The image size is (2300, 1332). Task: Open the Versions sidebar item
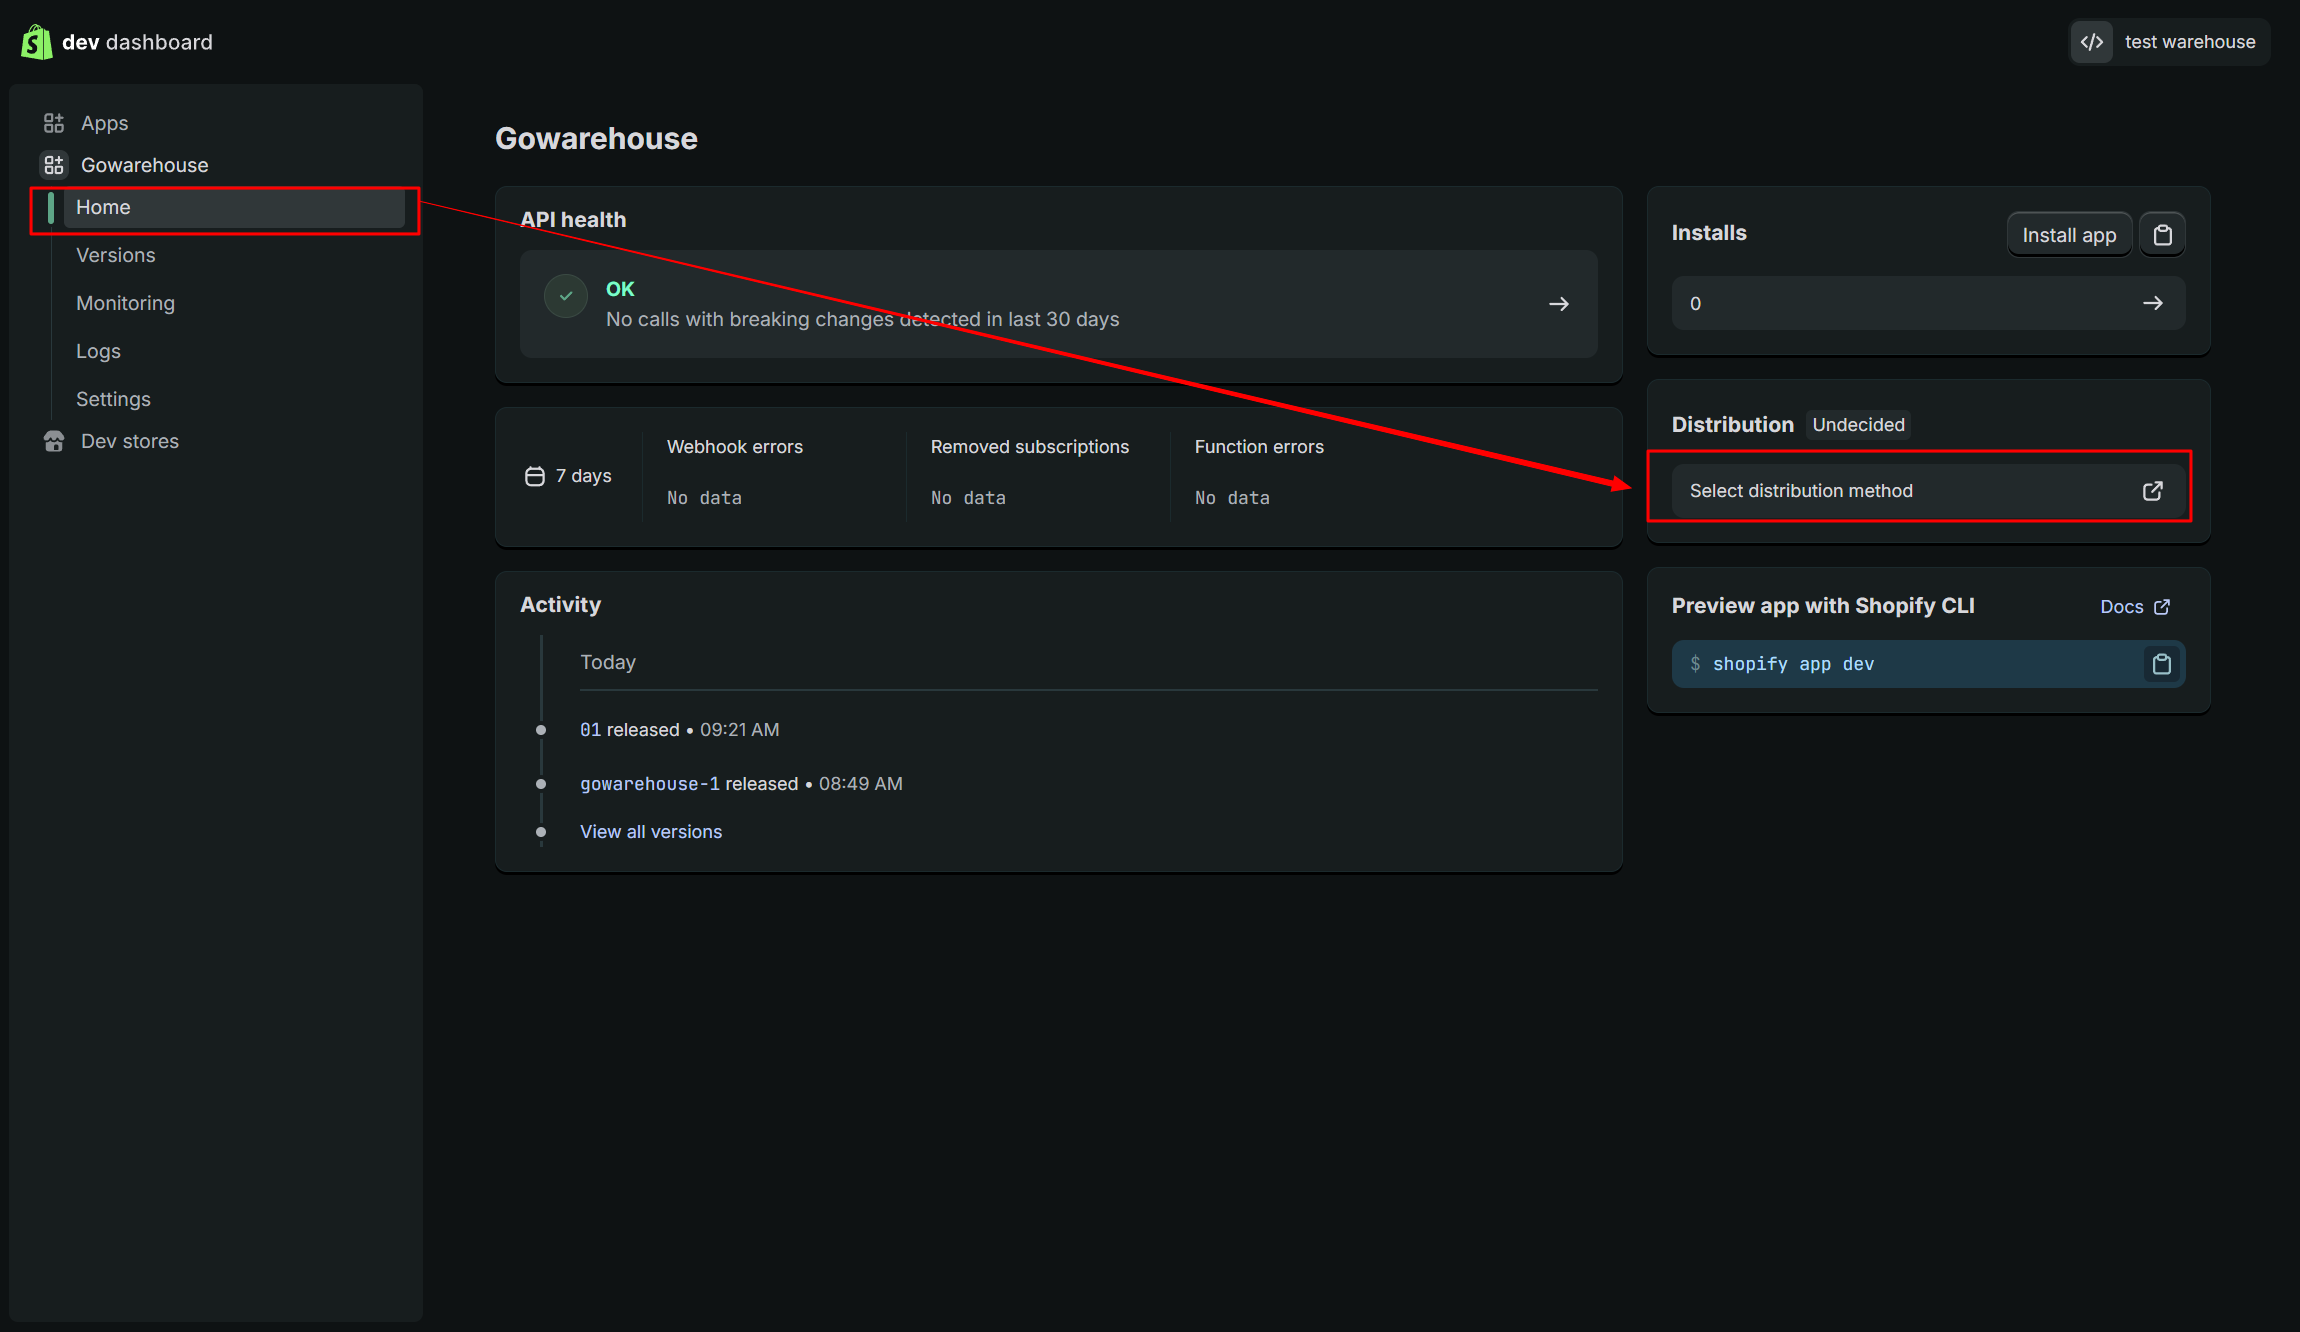click(x=116, y=255)
